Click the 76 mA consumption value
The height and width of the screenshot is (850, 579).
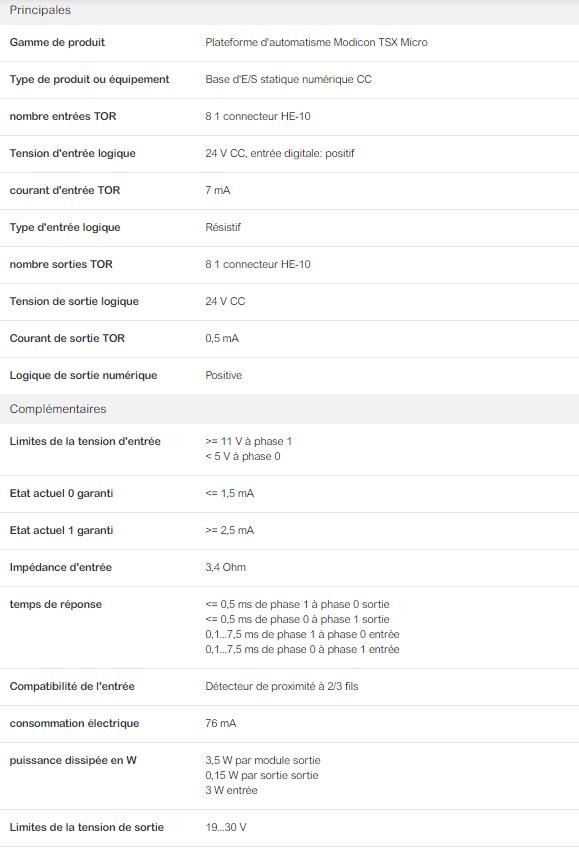[221, 723]
